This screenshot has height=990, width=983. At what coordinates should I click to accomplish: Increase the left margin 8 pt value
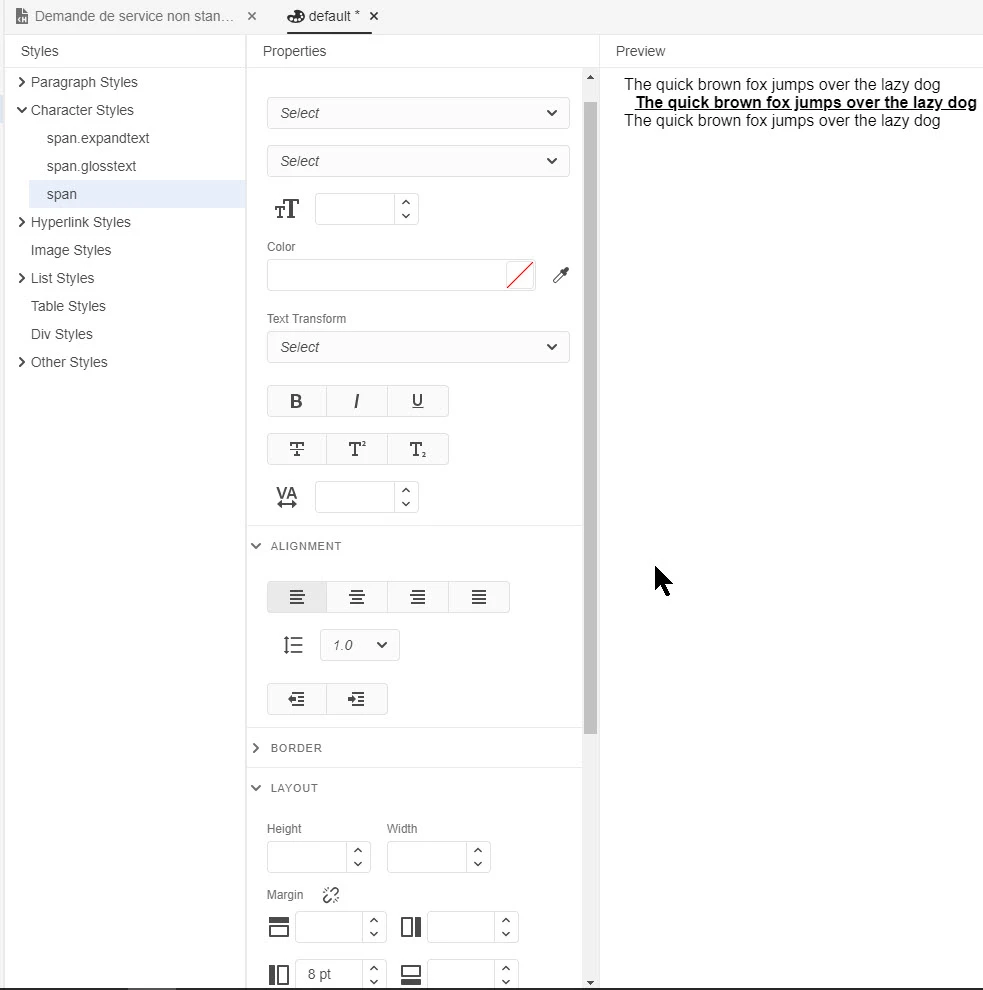[x=374, y=968]
